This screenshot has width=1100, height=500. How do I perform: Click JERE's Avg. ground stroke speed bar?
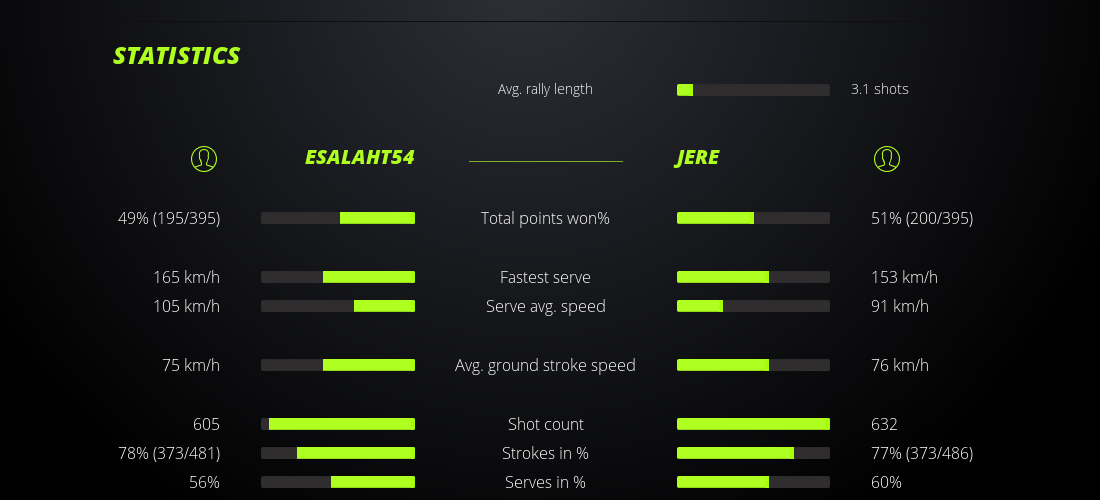753,365
